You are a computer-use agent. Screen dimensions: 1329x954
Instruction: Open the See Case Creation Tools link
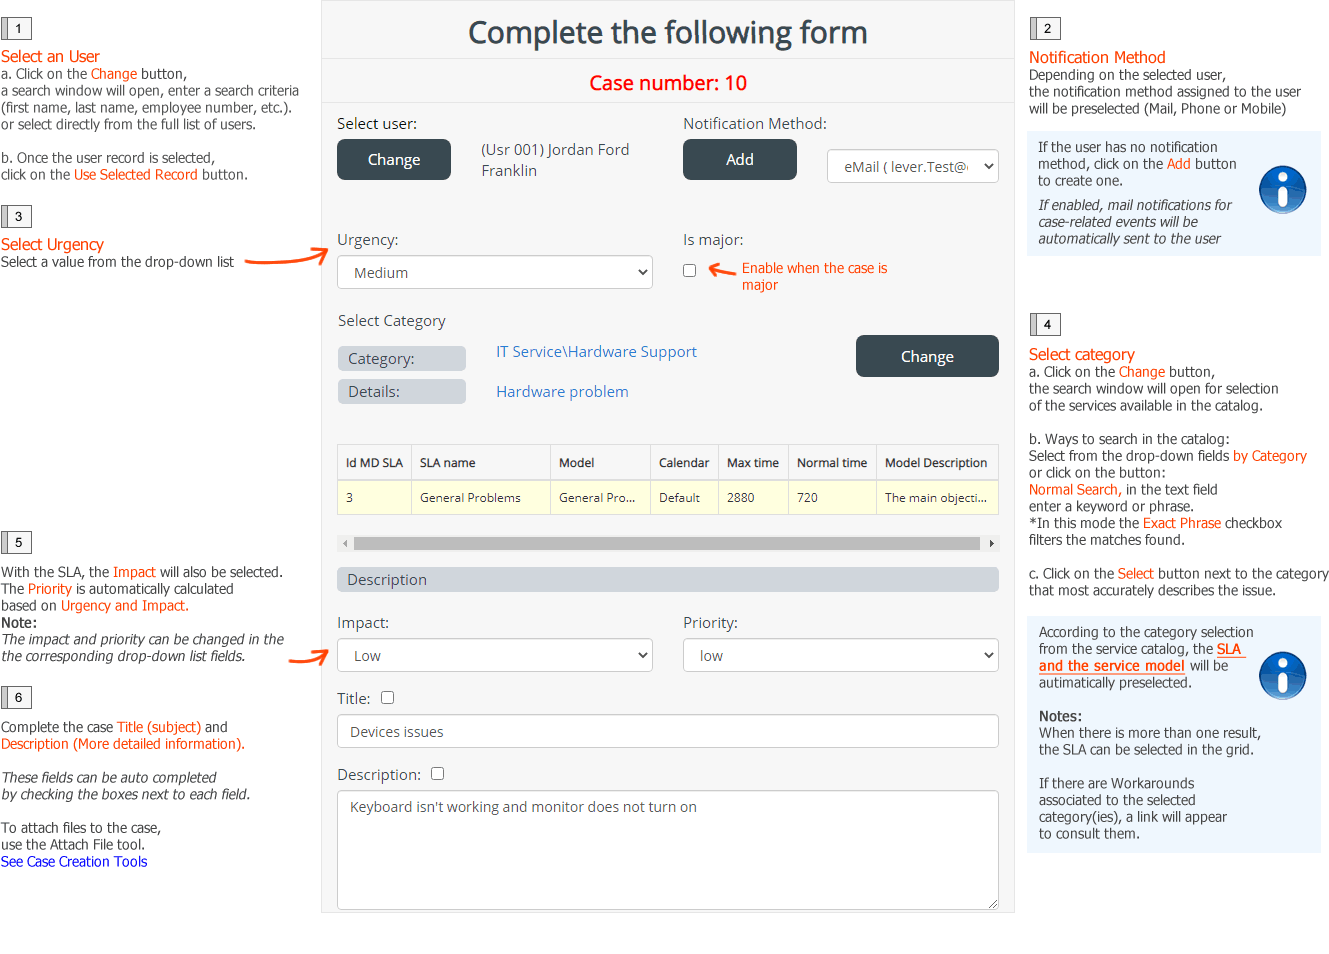[74, 862]
